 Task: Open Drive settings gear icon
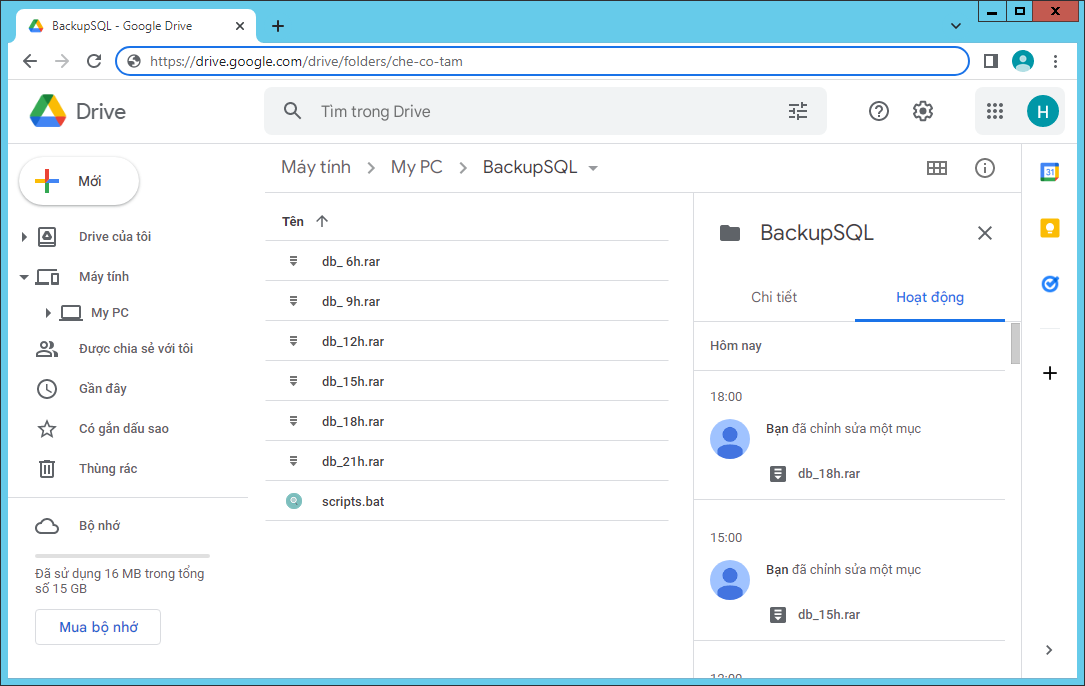click(922, 111)
